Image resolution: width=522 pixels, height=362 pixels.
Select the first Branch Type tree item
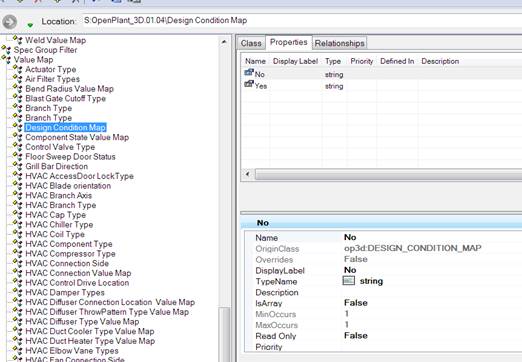48,108
